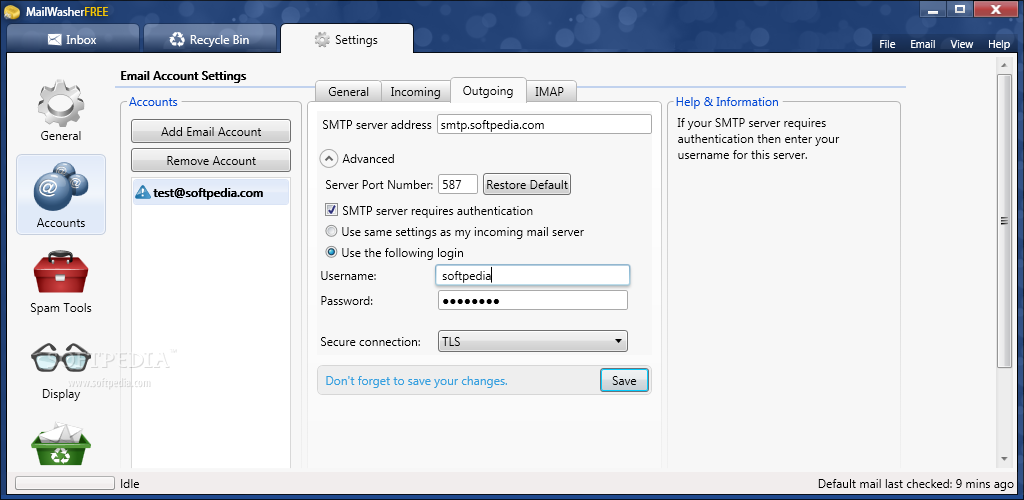Viewport: 1024px width, 500px height.
Task: Click the vertical scrollbar on the right
Action: [1004, 221]
